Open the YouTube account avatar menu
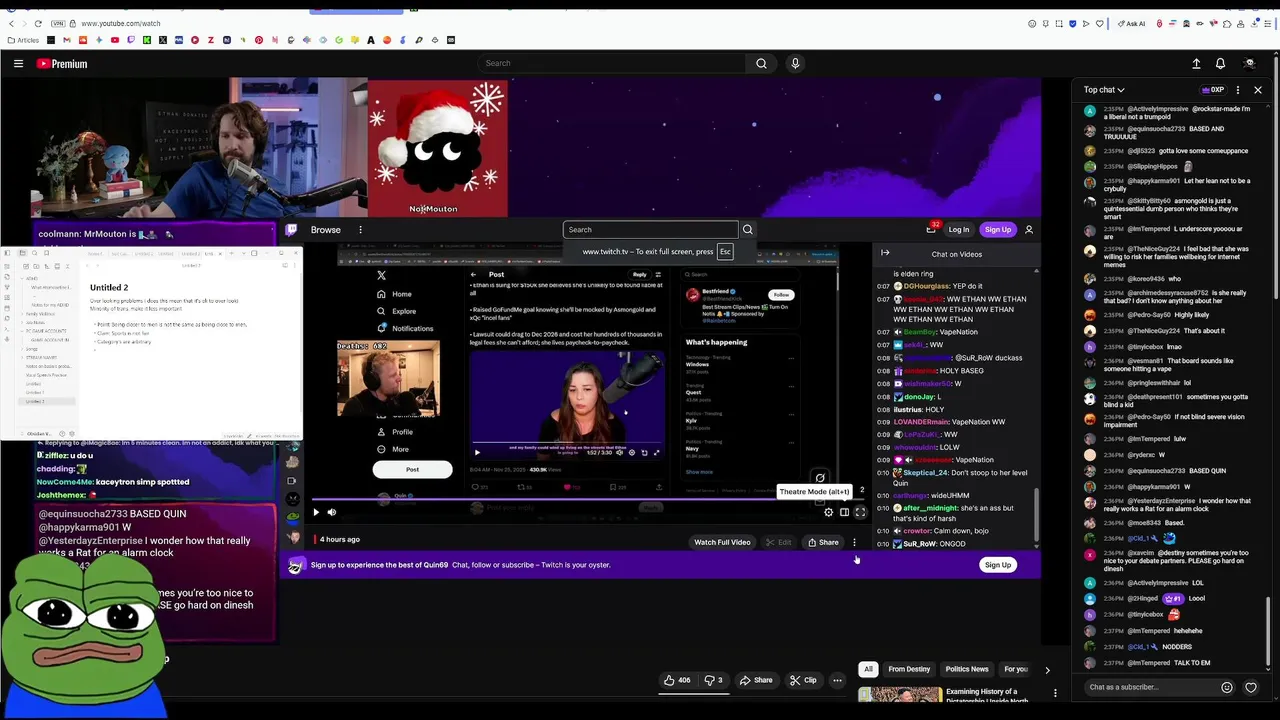 1249,63
